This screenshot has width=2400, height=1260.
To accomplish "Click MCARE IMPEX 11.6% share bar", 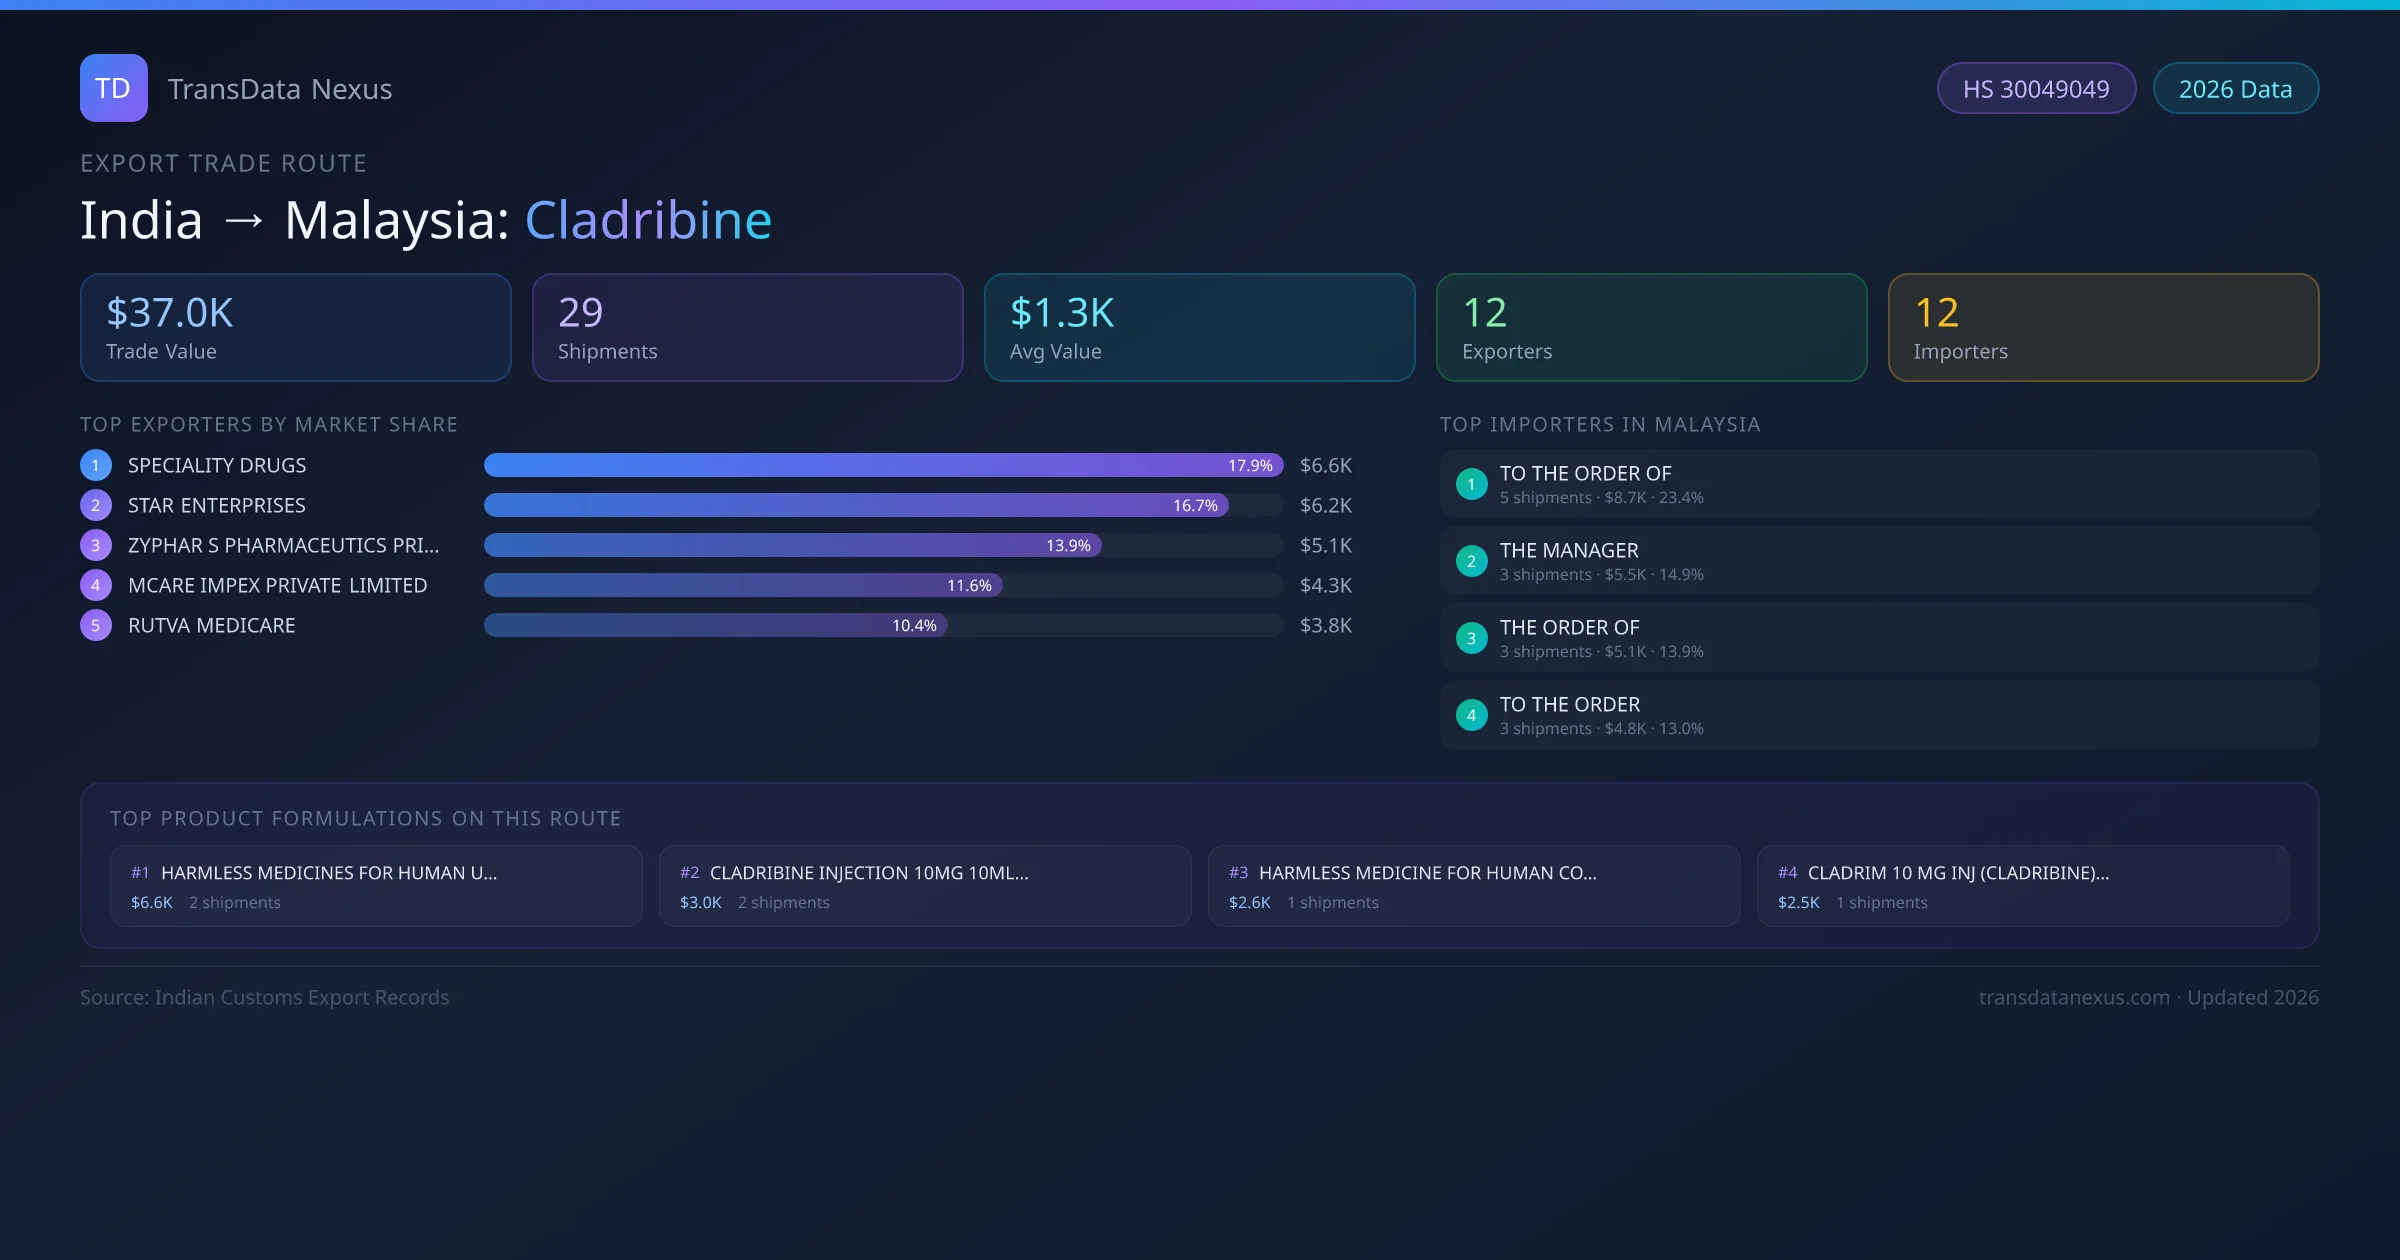I will coord(742,585).
